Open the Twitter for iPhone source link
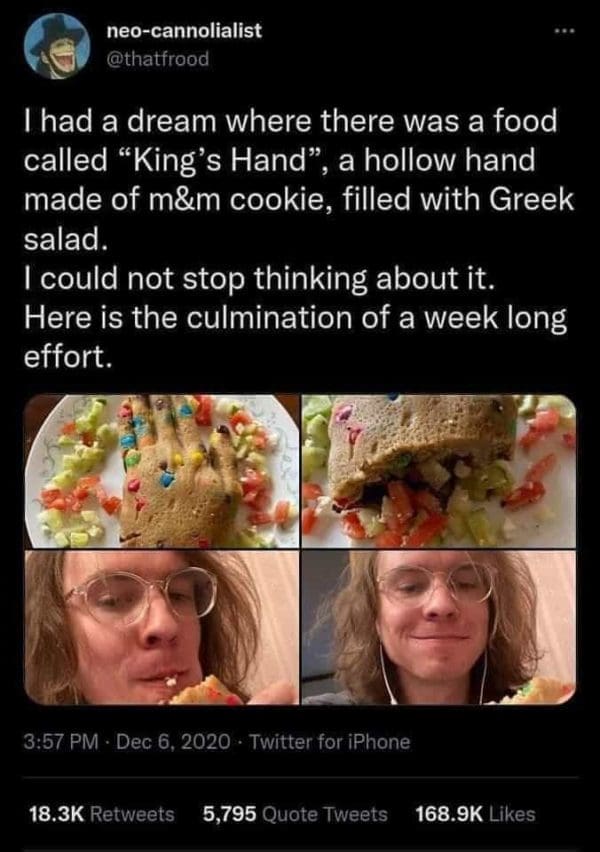The image size is (600, 852). click(x=330, y=742)
